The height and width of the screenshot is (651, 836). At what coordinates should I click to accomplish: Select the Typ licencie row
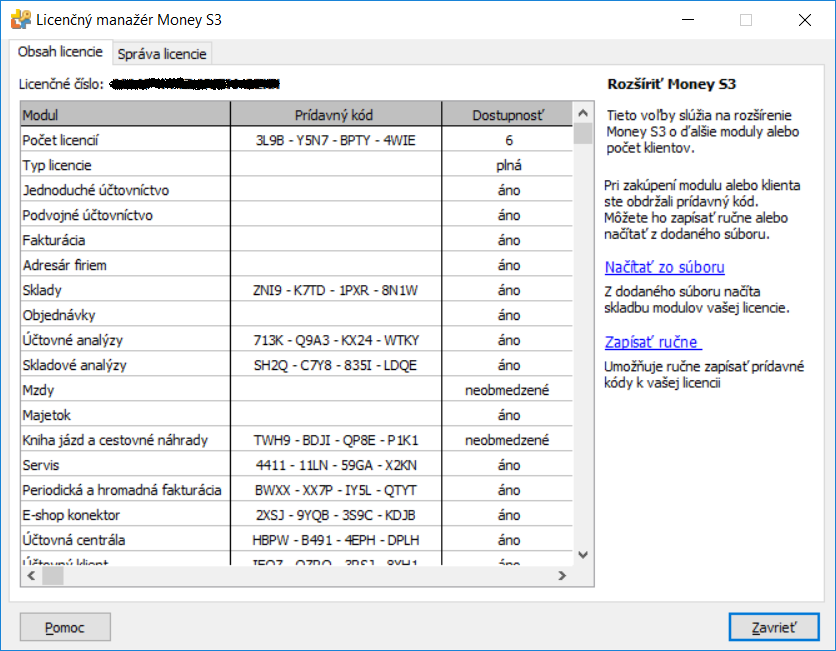[x=296, y=165]
